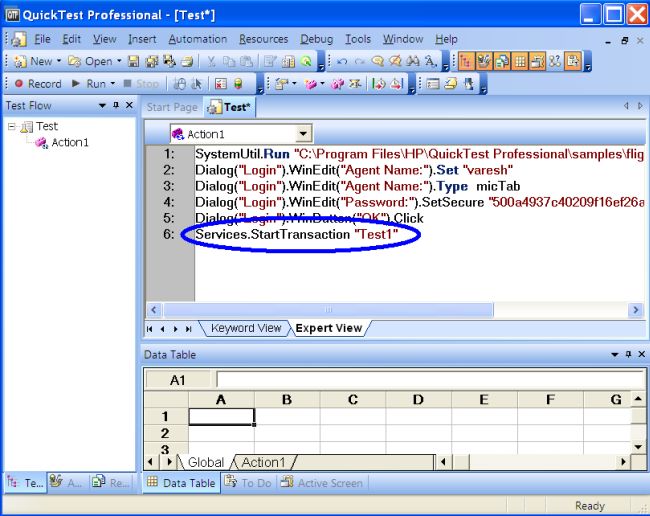Open the Debug menu
Image resolution: width=650 pixels, height=516 pixels.
pos(317,39)
